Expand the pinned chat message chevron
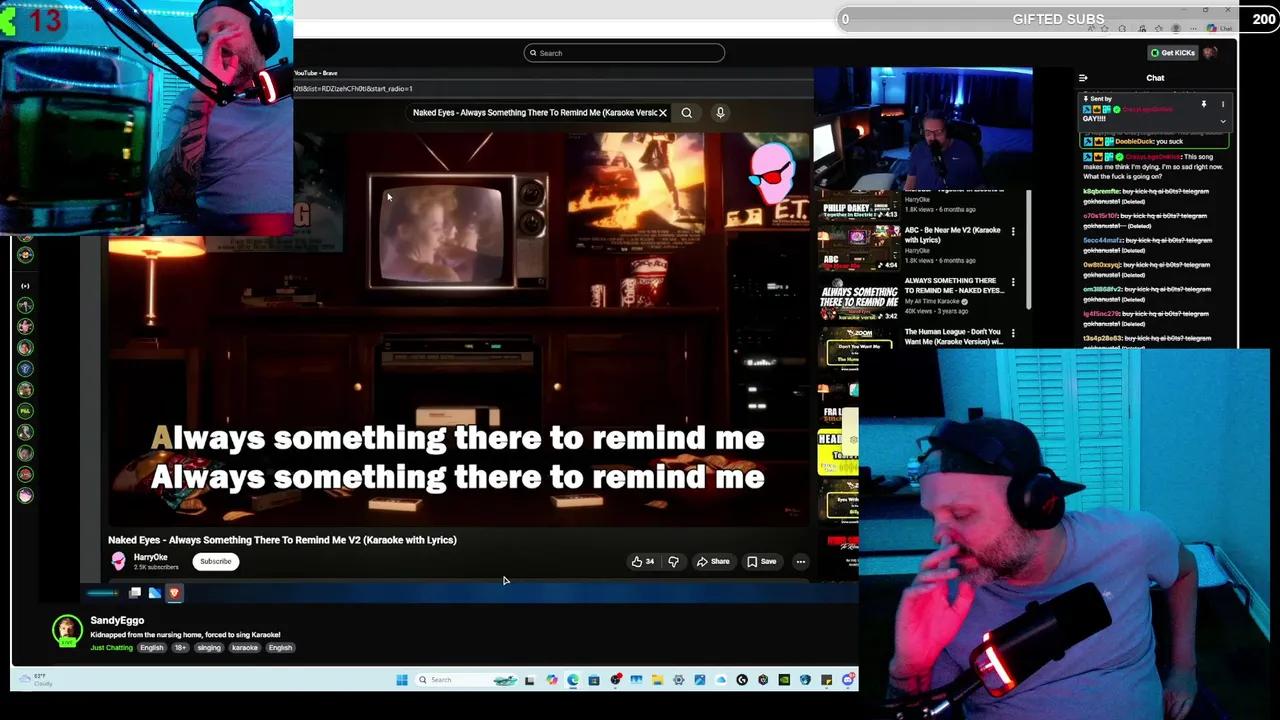 pos(1222,121)
